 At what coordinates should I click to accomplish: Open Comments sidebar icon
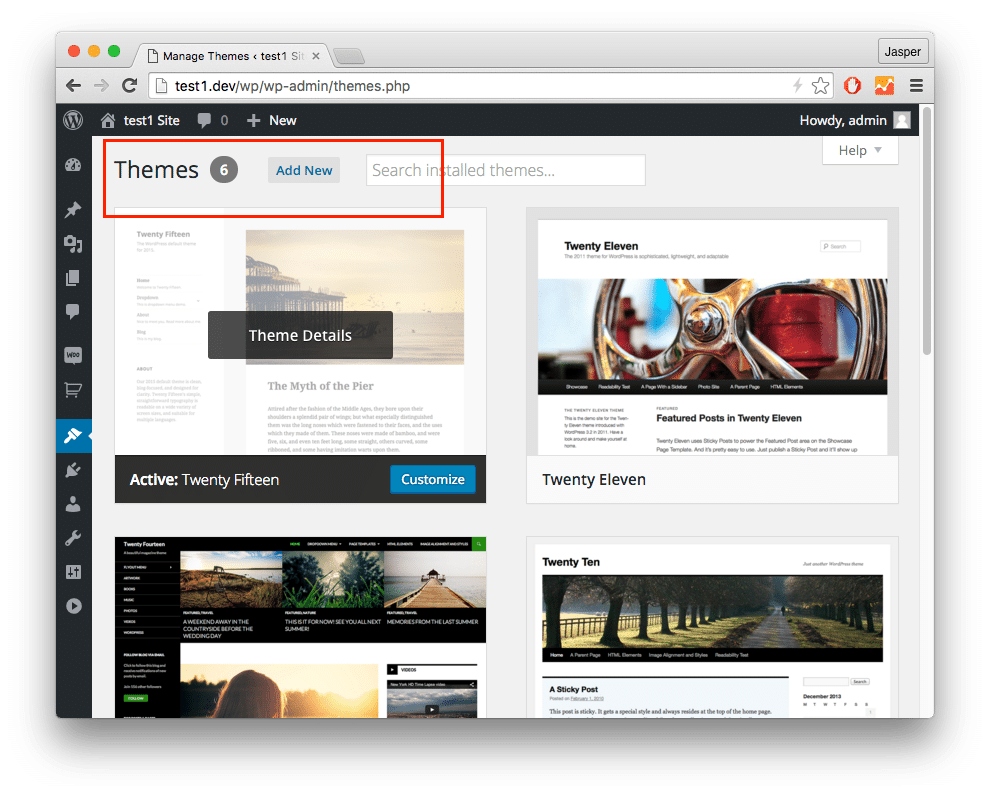pyautogui.click(x=73, y=312)
